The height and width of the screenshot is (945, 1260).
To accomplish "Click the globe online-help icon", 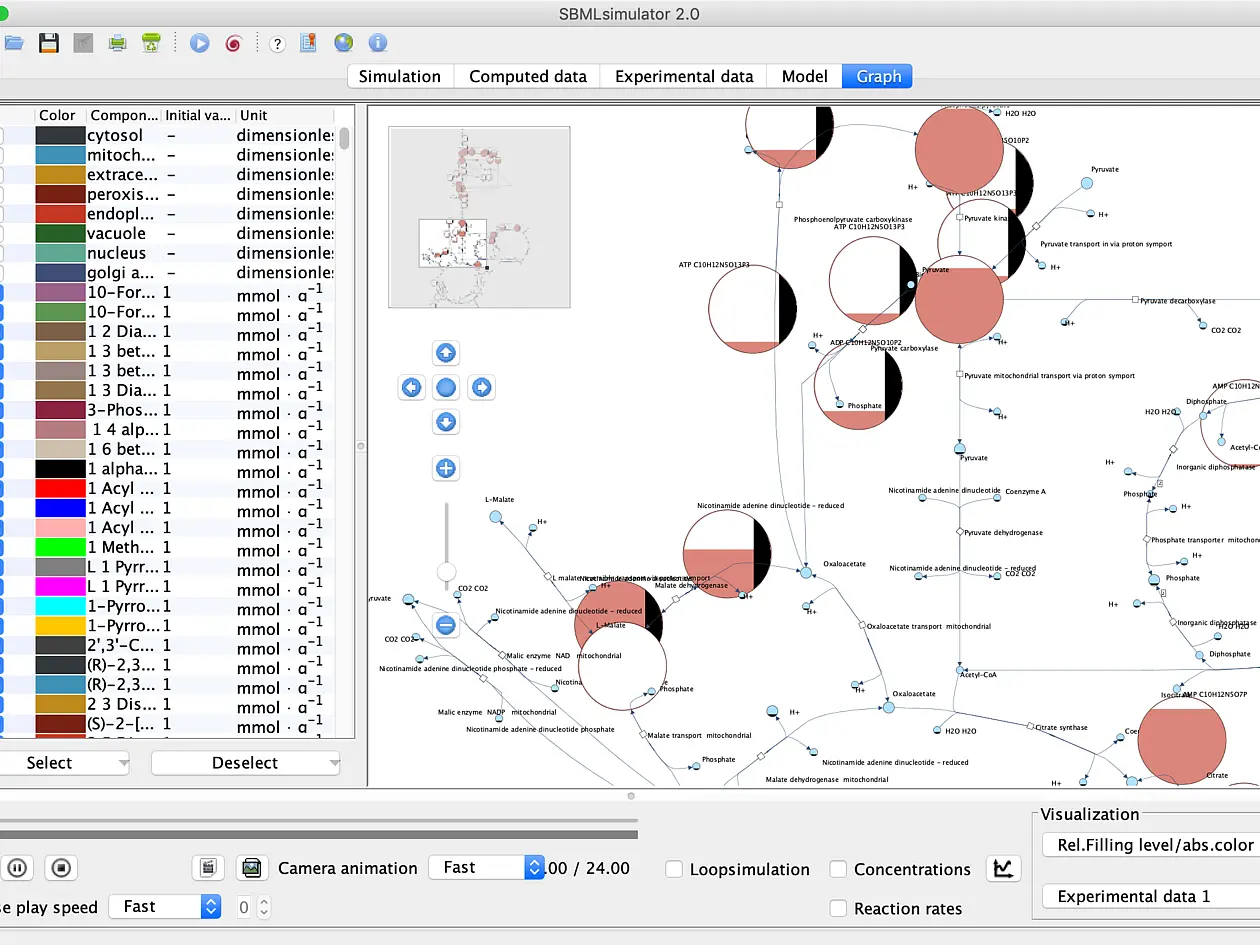I will [x=343, y=43].
